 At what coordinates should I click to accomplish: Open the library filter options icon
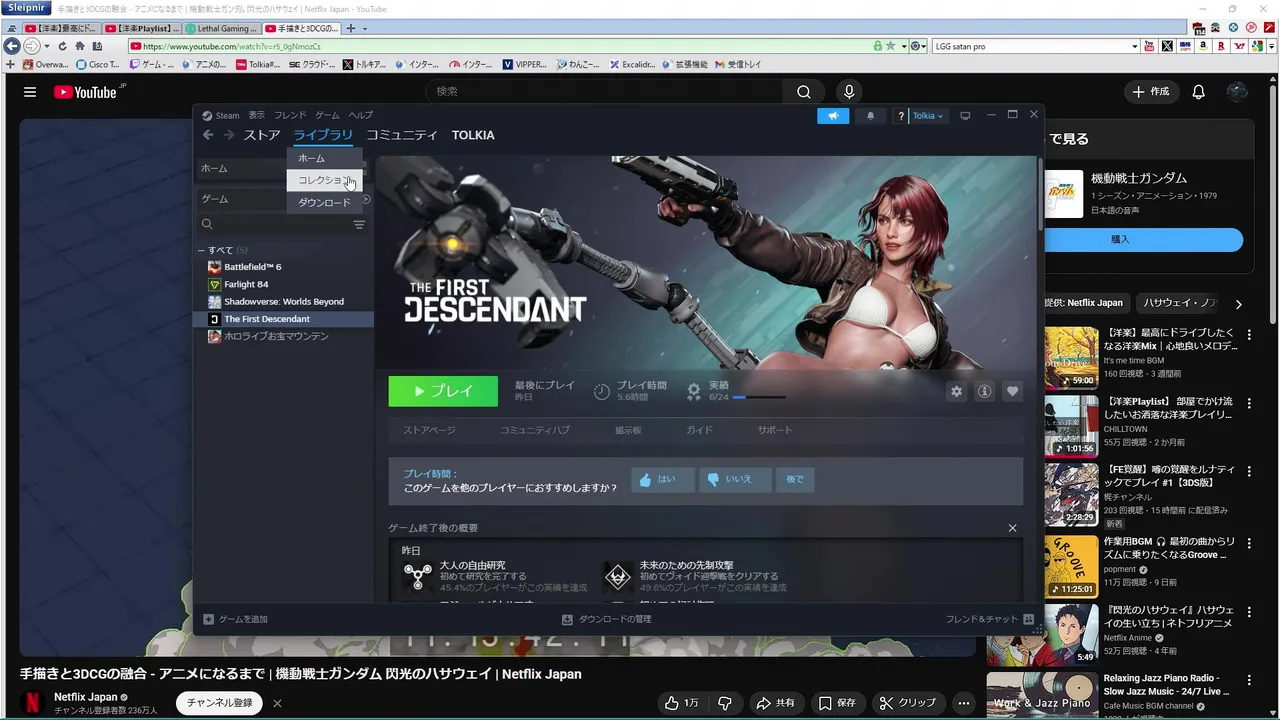tap(359, 225)
